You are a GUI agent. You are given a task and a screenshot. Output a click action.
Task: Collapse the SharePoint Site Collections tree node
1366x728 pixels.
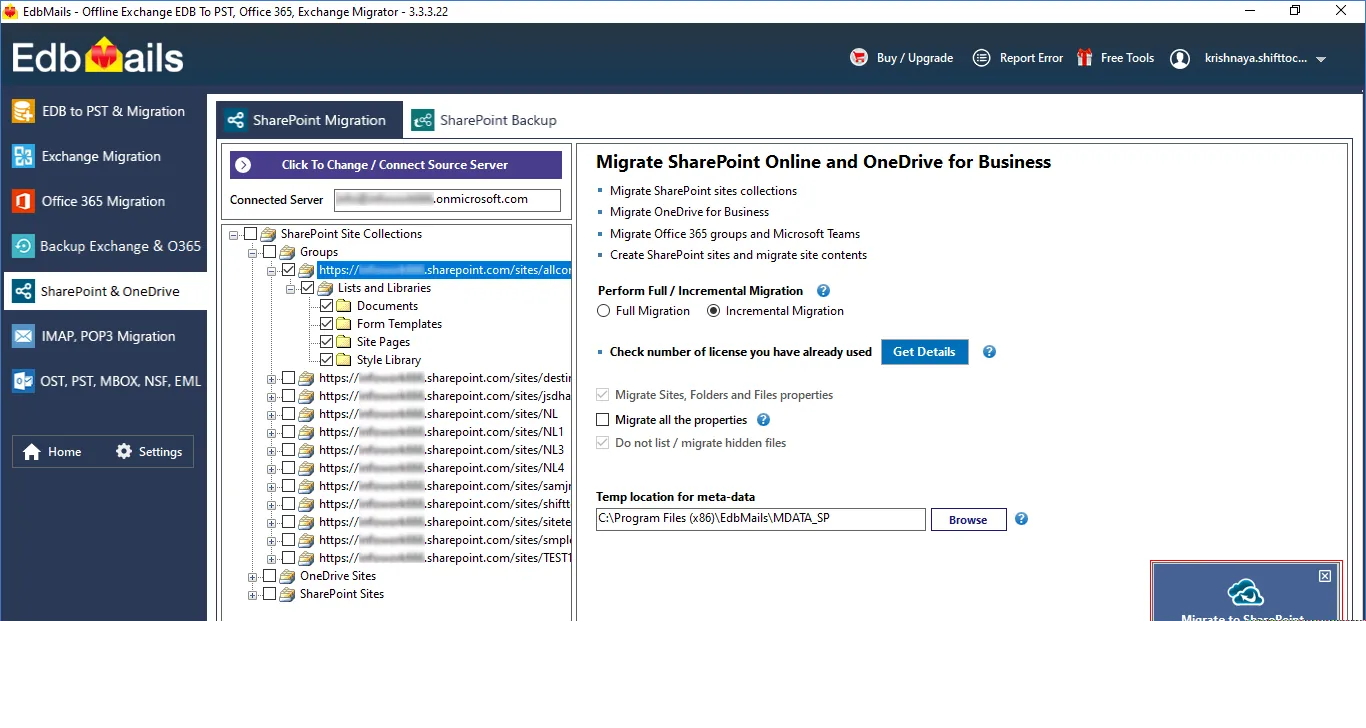[234, 235]
